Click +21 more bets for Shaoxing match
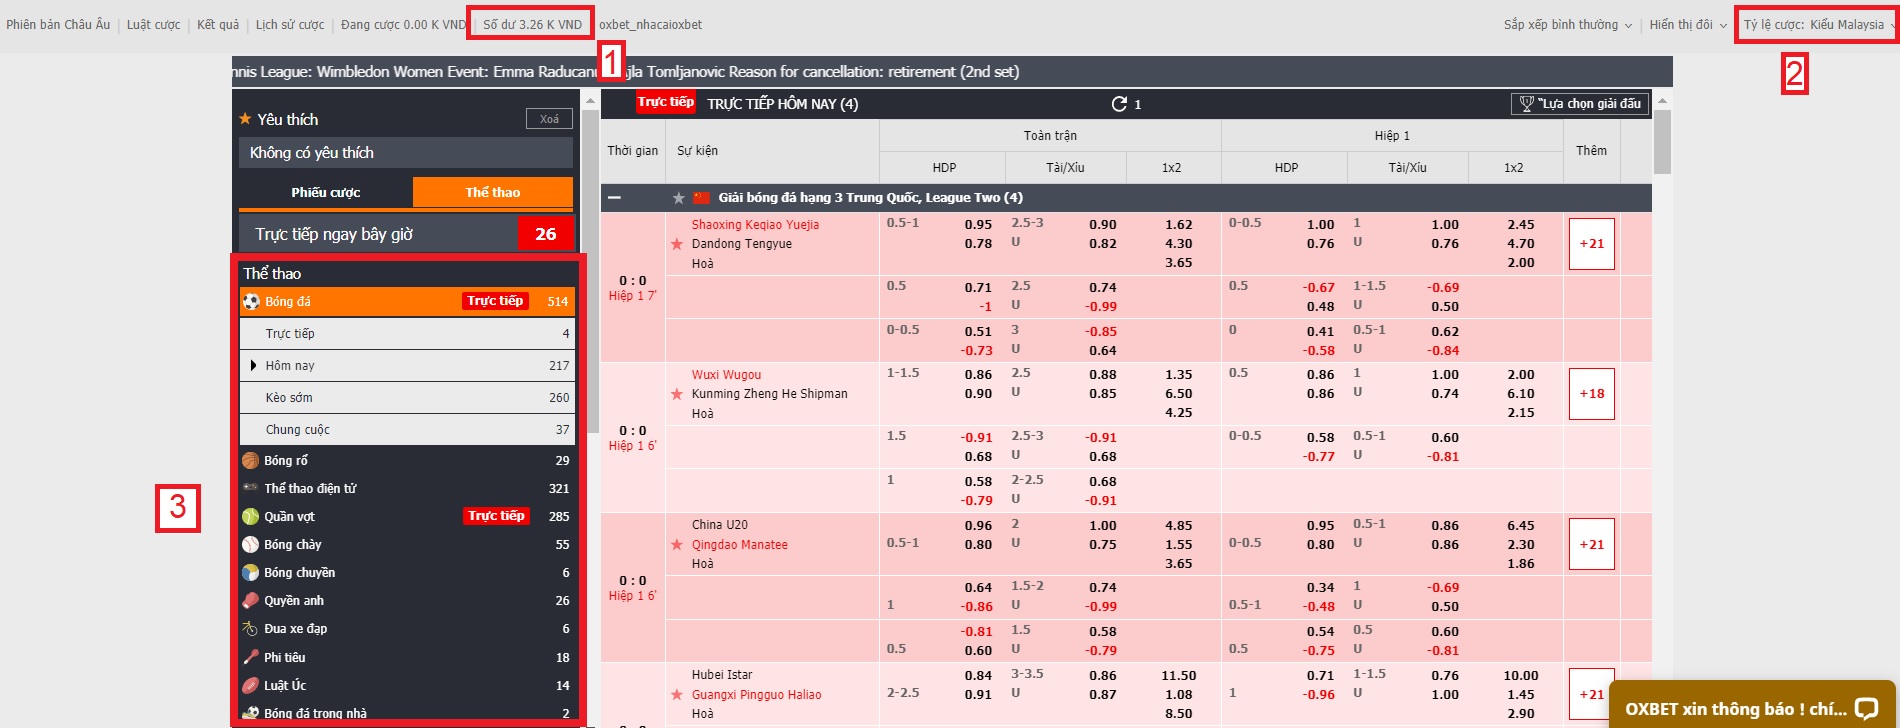Viewport: 1900px width, 728px height. pos(1591,244)
